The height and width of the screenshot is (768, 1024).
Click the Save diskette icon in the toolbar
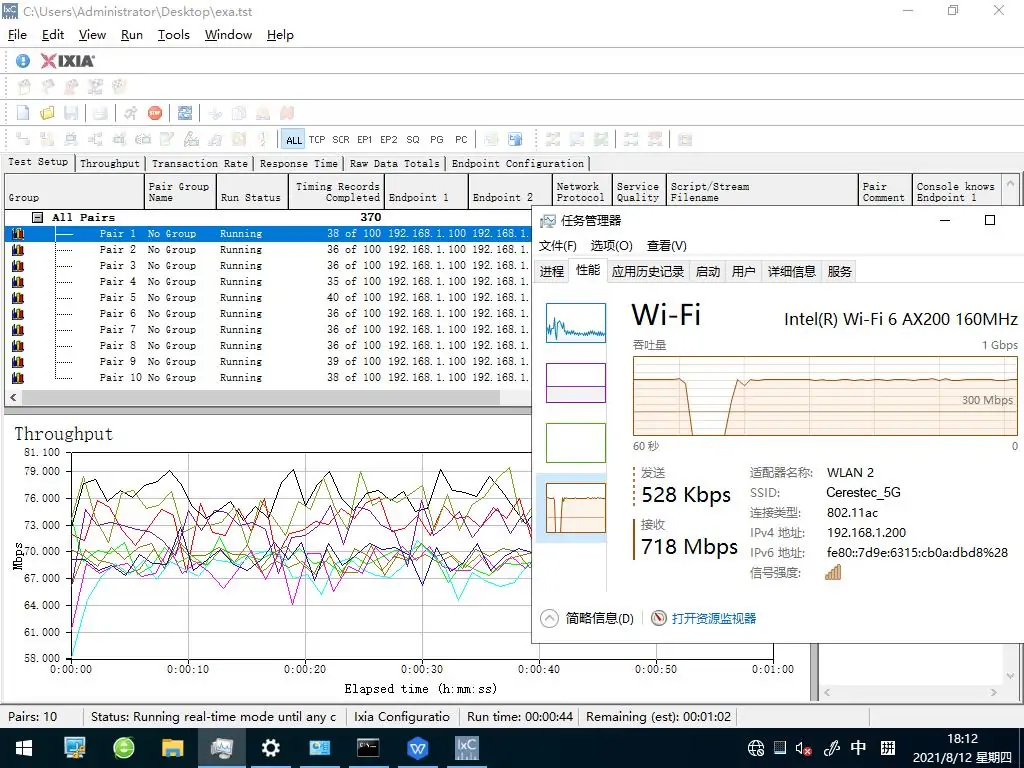coord(71,113)
